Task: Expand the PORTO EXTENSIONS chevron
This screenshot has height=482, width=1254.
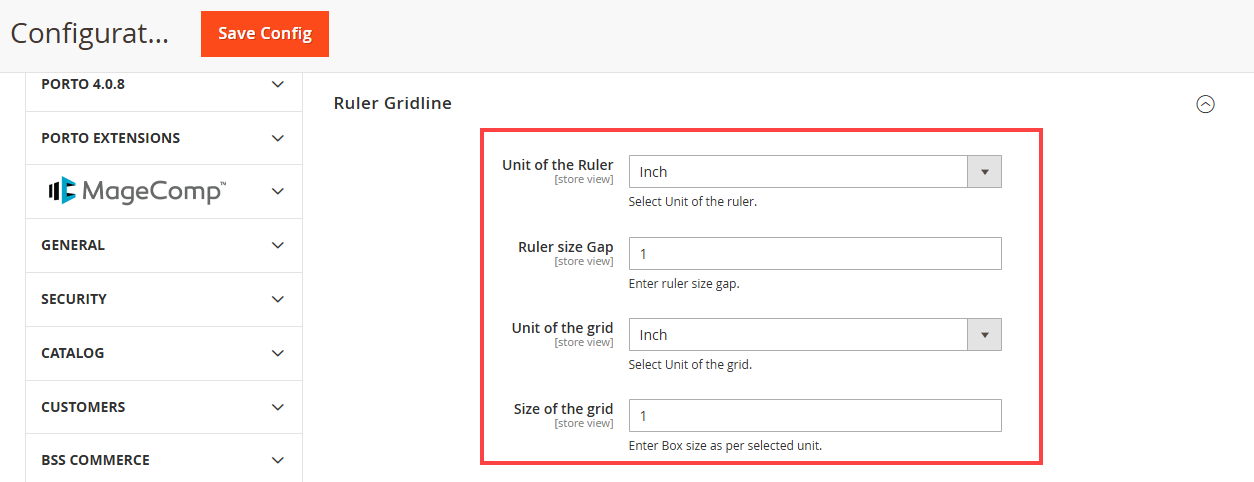Action: point(278,138)
